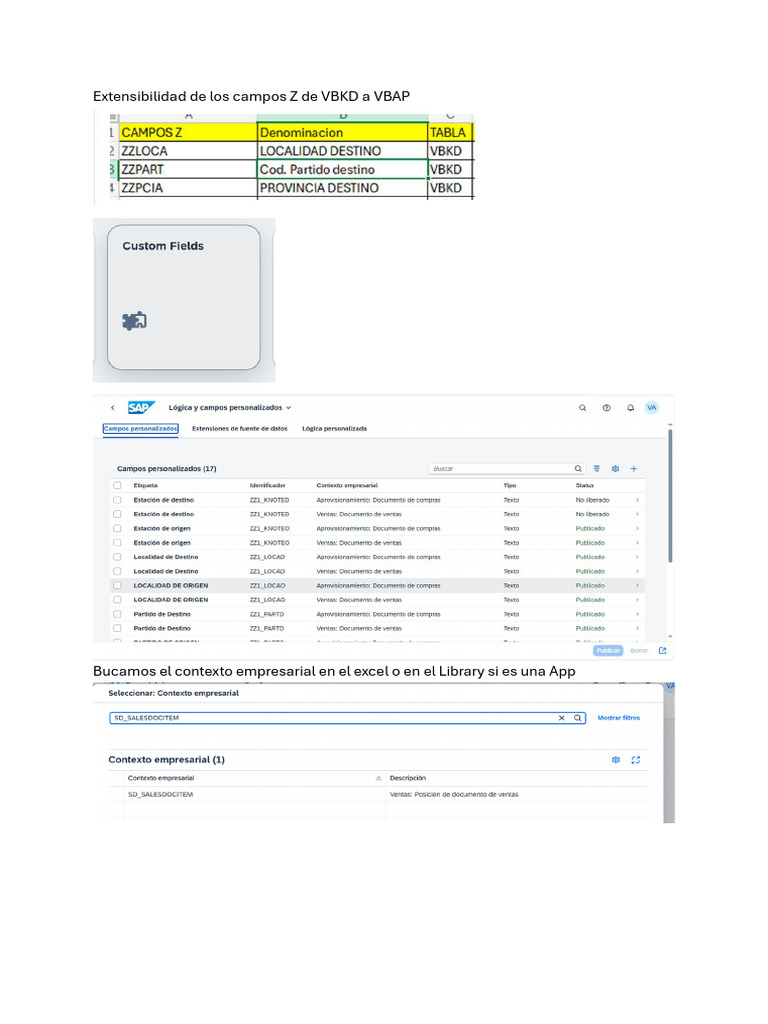This screenshot has width=768, height=1024.
Task: Check LOCALIDAD DE ORIGEN compras row
Action: (x=117, y=585)
